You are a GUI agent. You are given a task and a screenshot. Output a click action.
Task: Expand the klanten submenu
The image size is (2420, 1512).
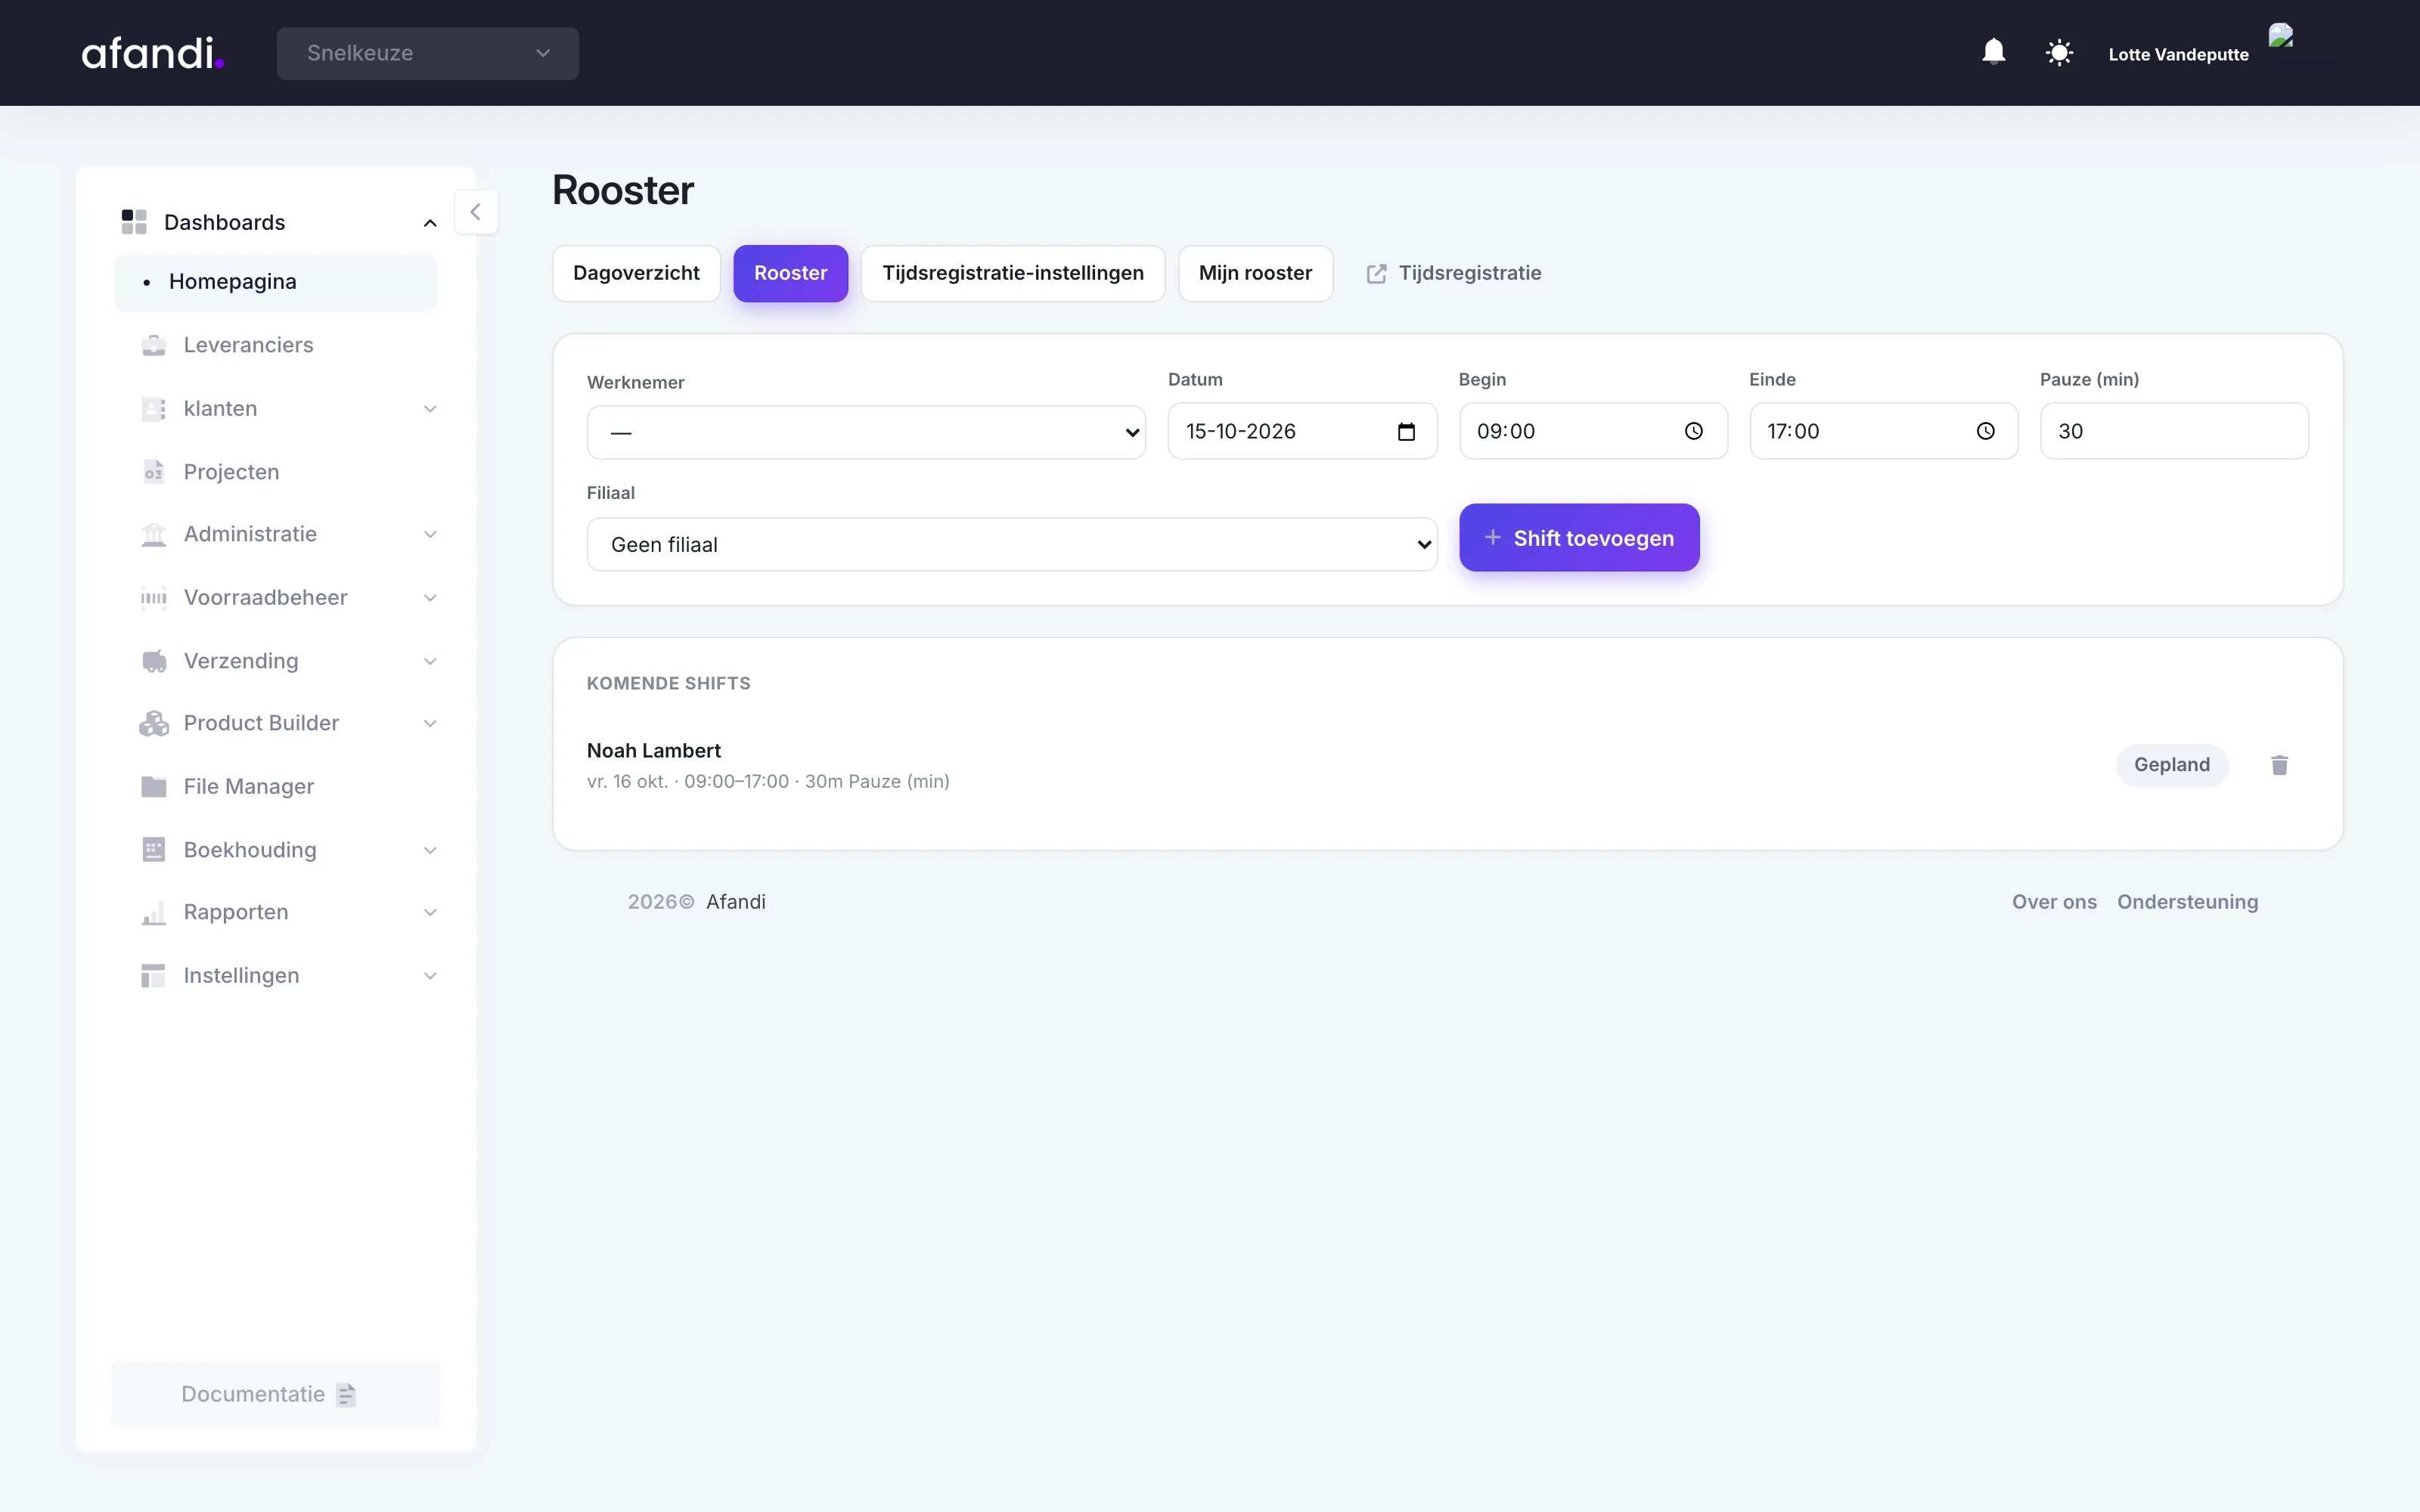(430, 409)
